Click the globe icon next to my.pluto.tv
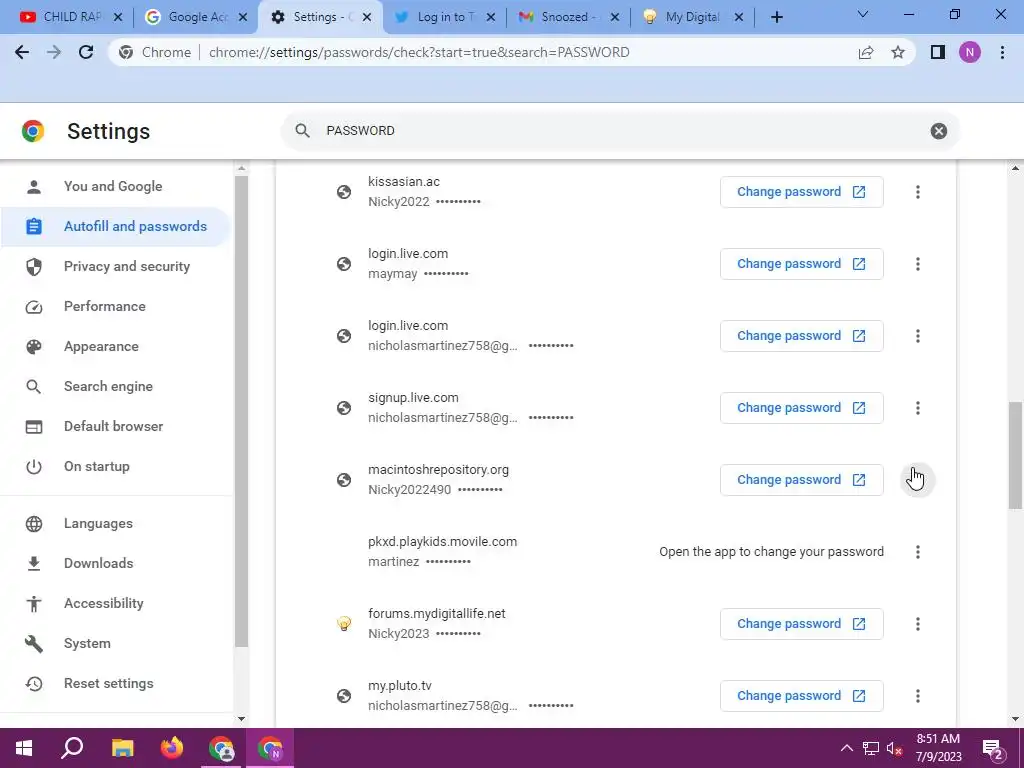This screenshot has width=1024, height=768. (344, 696)
